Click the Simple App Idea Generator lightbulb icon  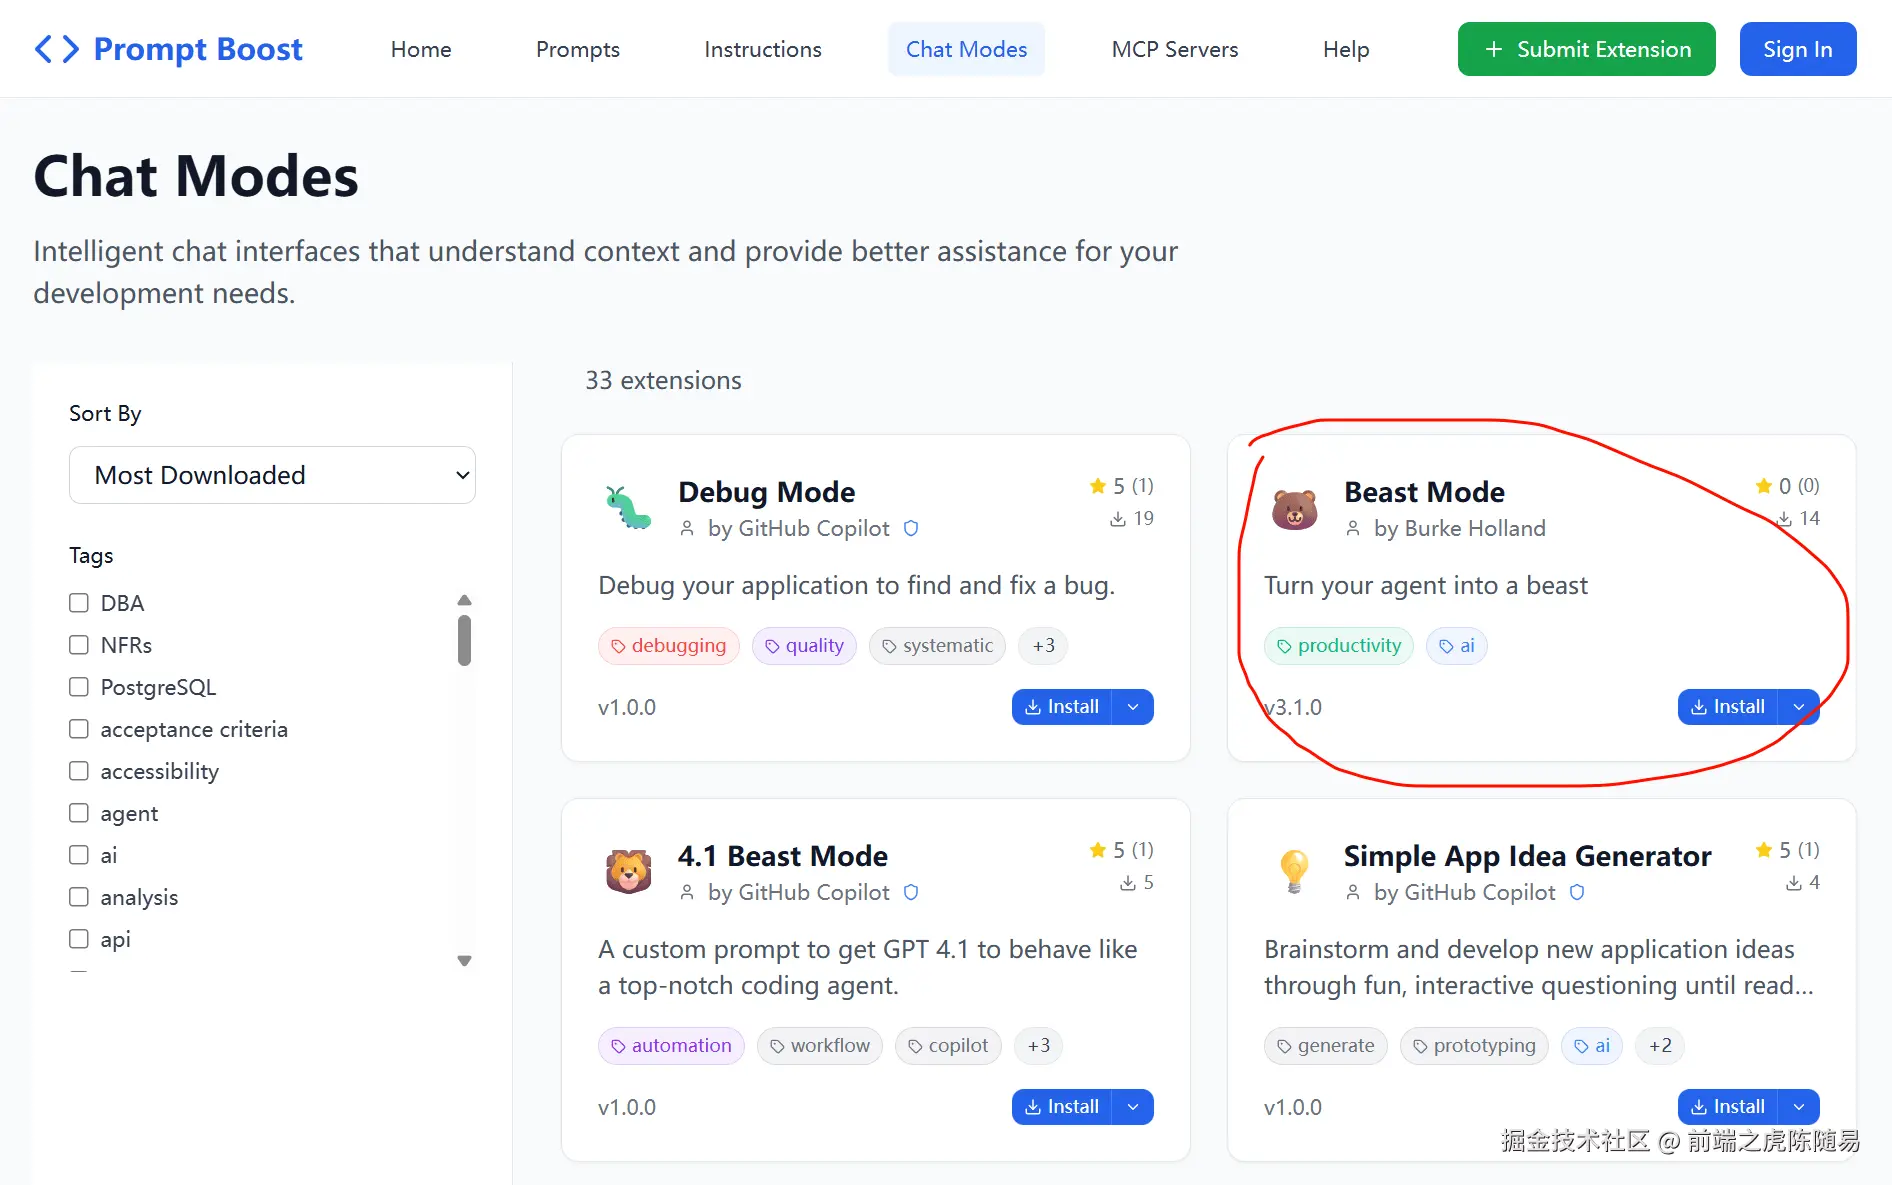(1294, 871)
